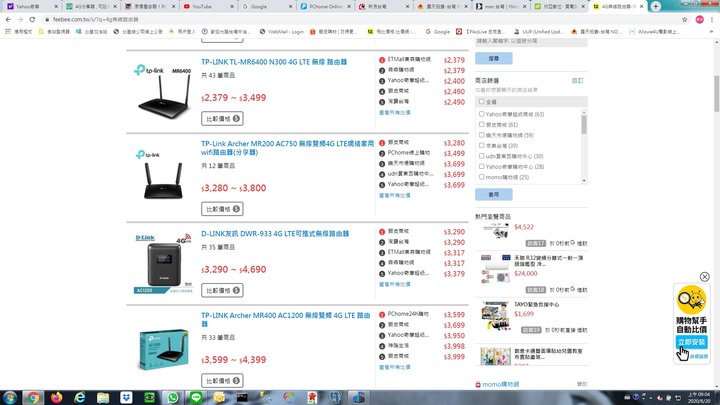Close the YouTube tab
The width and height of the screenshot is (720, 405).
pos(232,6)
